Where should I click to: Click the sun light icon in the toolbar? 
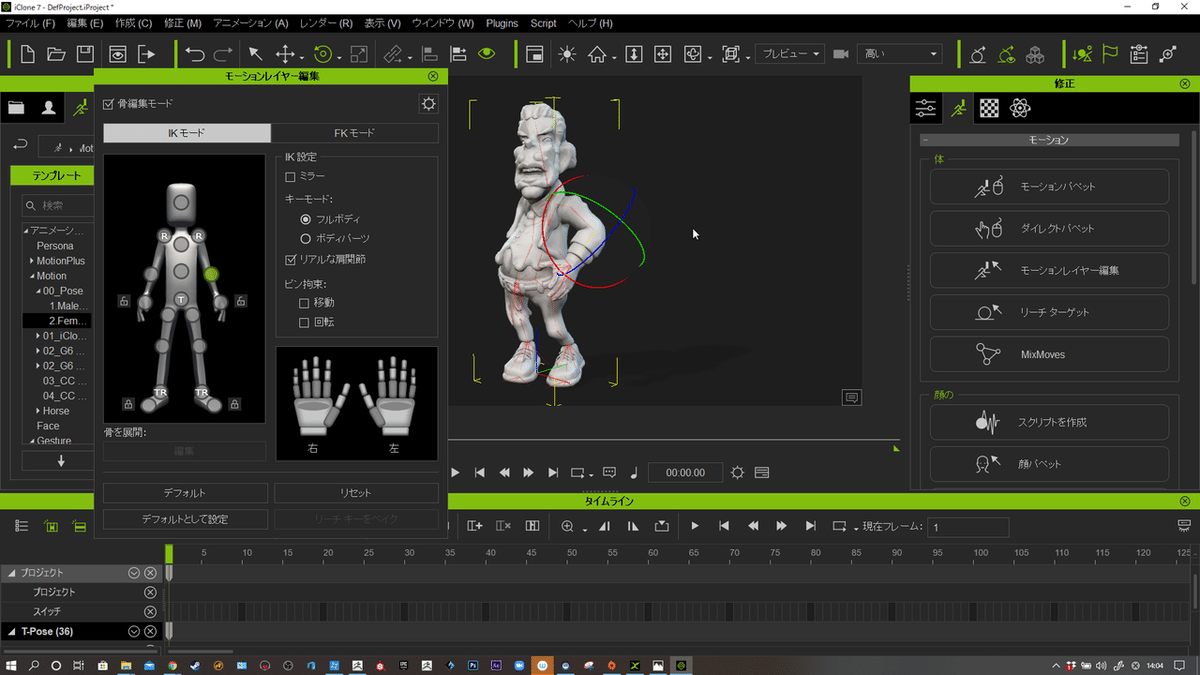point(567,54)
